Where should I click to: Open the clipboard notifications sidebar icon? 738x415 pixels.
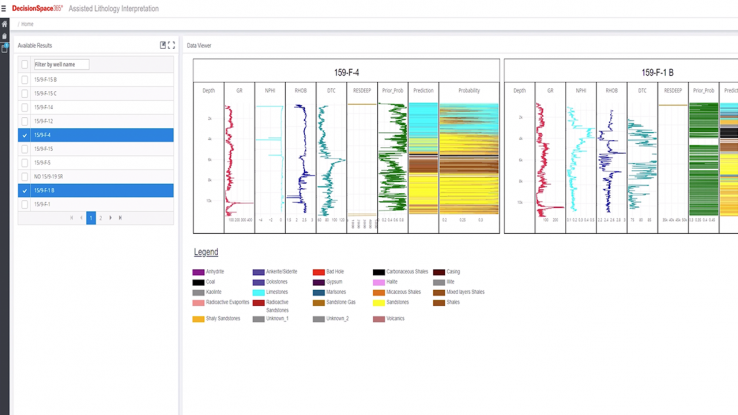pyautogui.click(x=4, y=47)
